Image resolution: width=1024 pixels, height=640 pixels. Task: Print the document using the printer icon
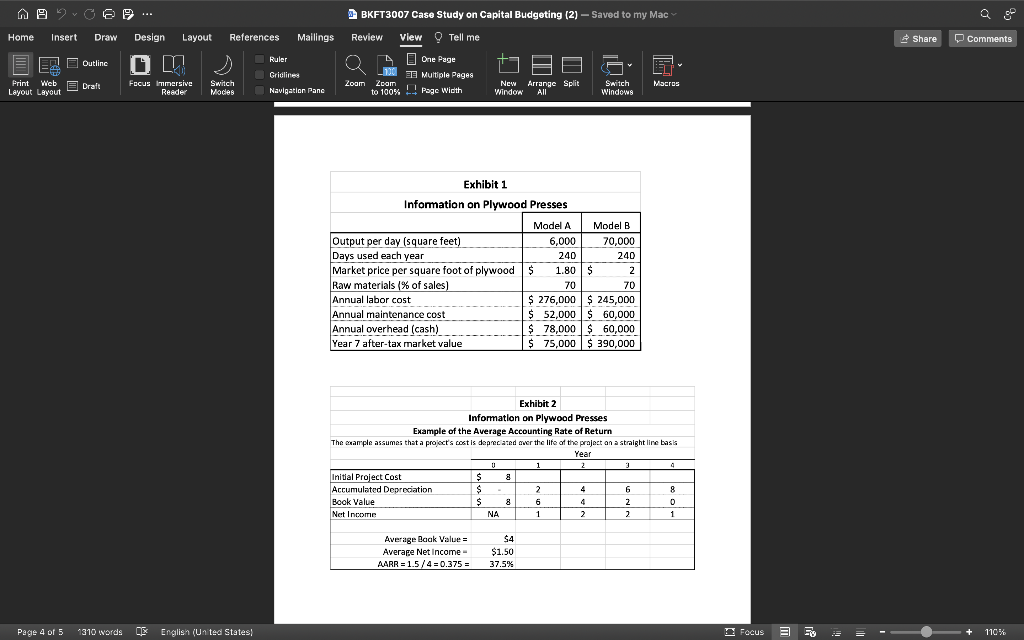[109, 14]
